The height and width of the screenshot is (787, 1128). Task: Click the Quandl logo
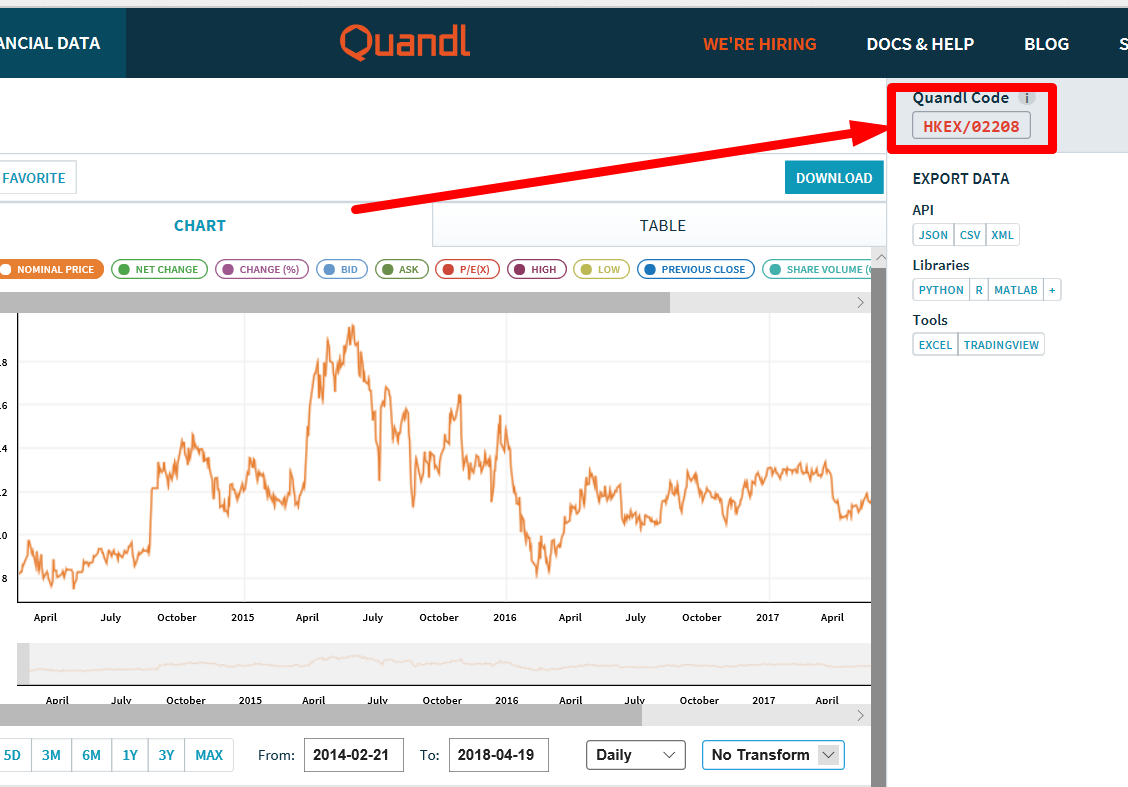point(405,42)
